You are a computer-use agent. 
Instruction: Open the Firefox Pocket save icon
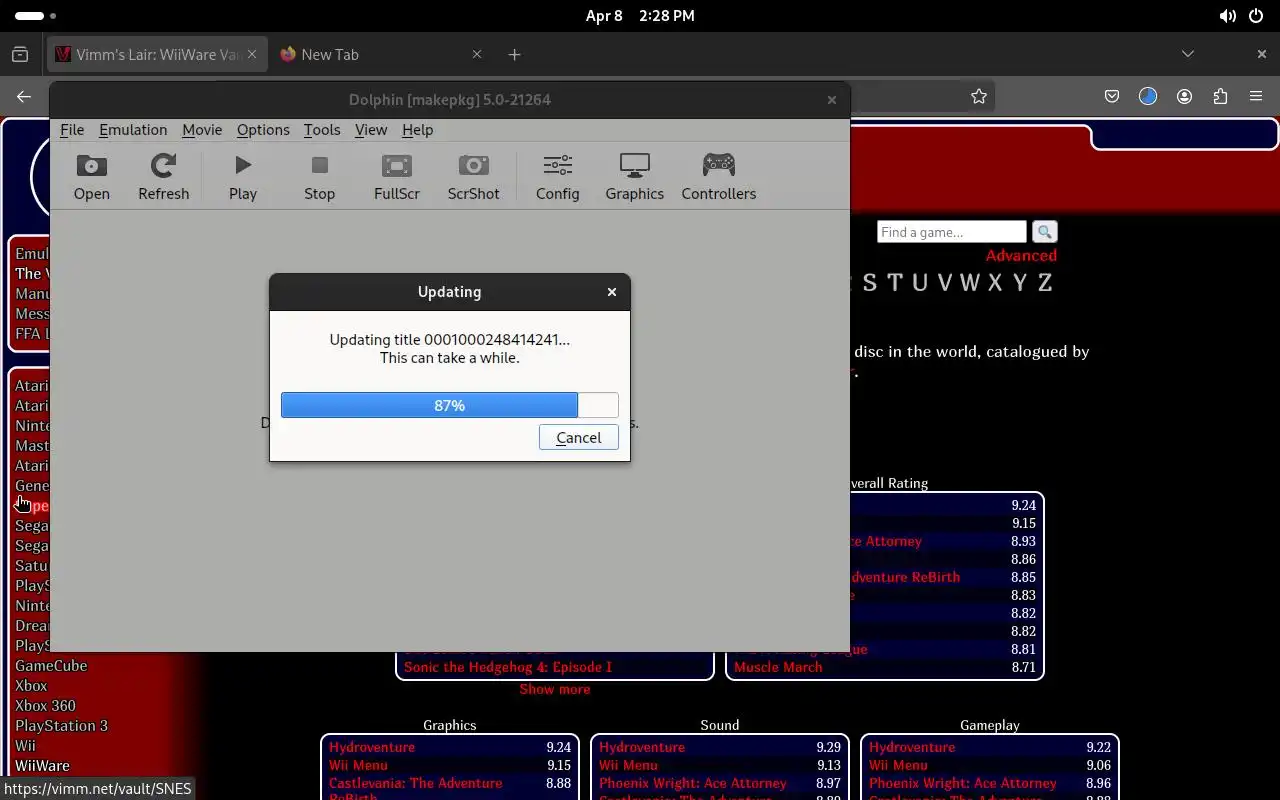(x=1112, y=97)
